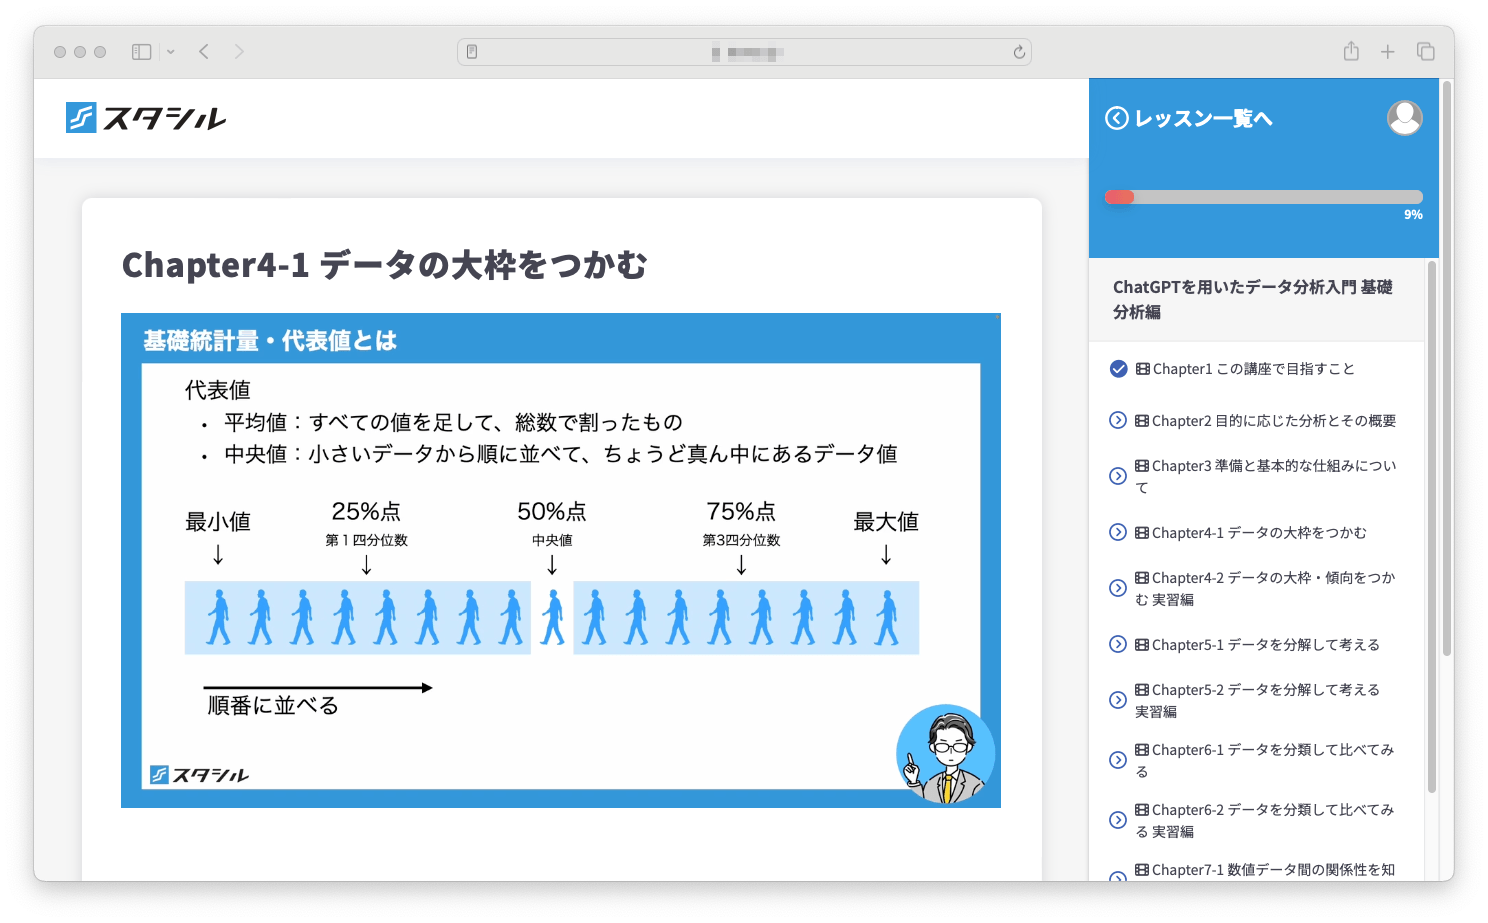Open Chapter3 準備と基本的な仕組みについて lesson

1264,476
